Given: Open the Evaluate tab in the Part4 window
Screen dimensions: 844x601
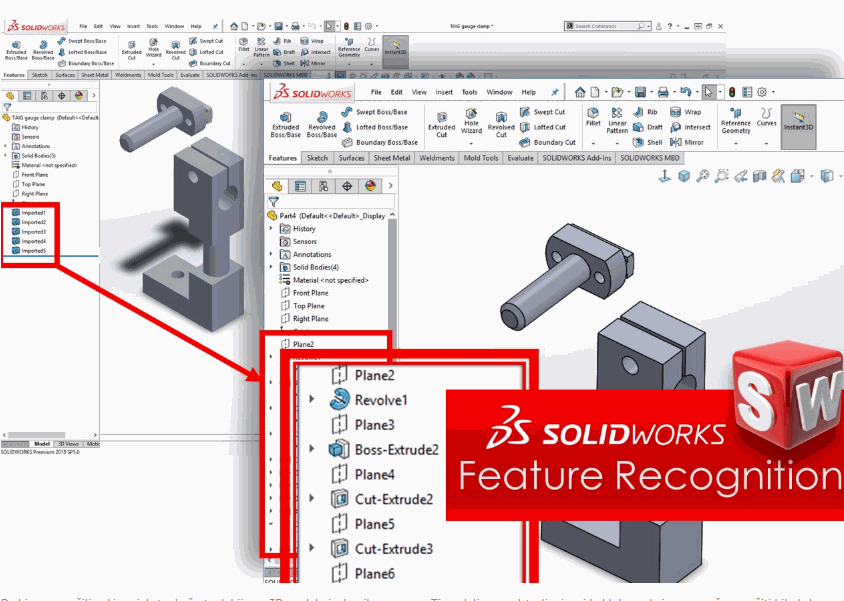Looking at the screenshot, I should pyautogui.click(x=521, y=158).
